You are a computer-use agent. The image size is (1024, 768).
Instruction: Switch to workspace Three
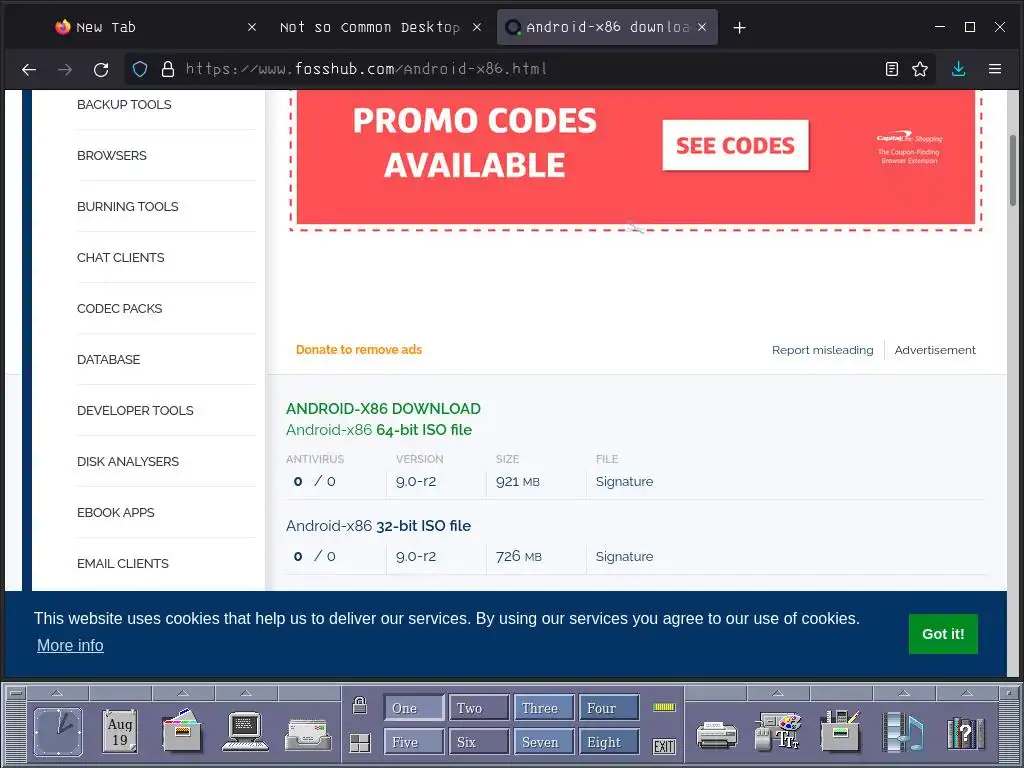pos(544,708)
